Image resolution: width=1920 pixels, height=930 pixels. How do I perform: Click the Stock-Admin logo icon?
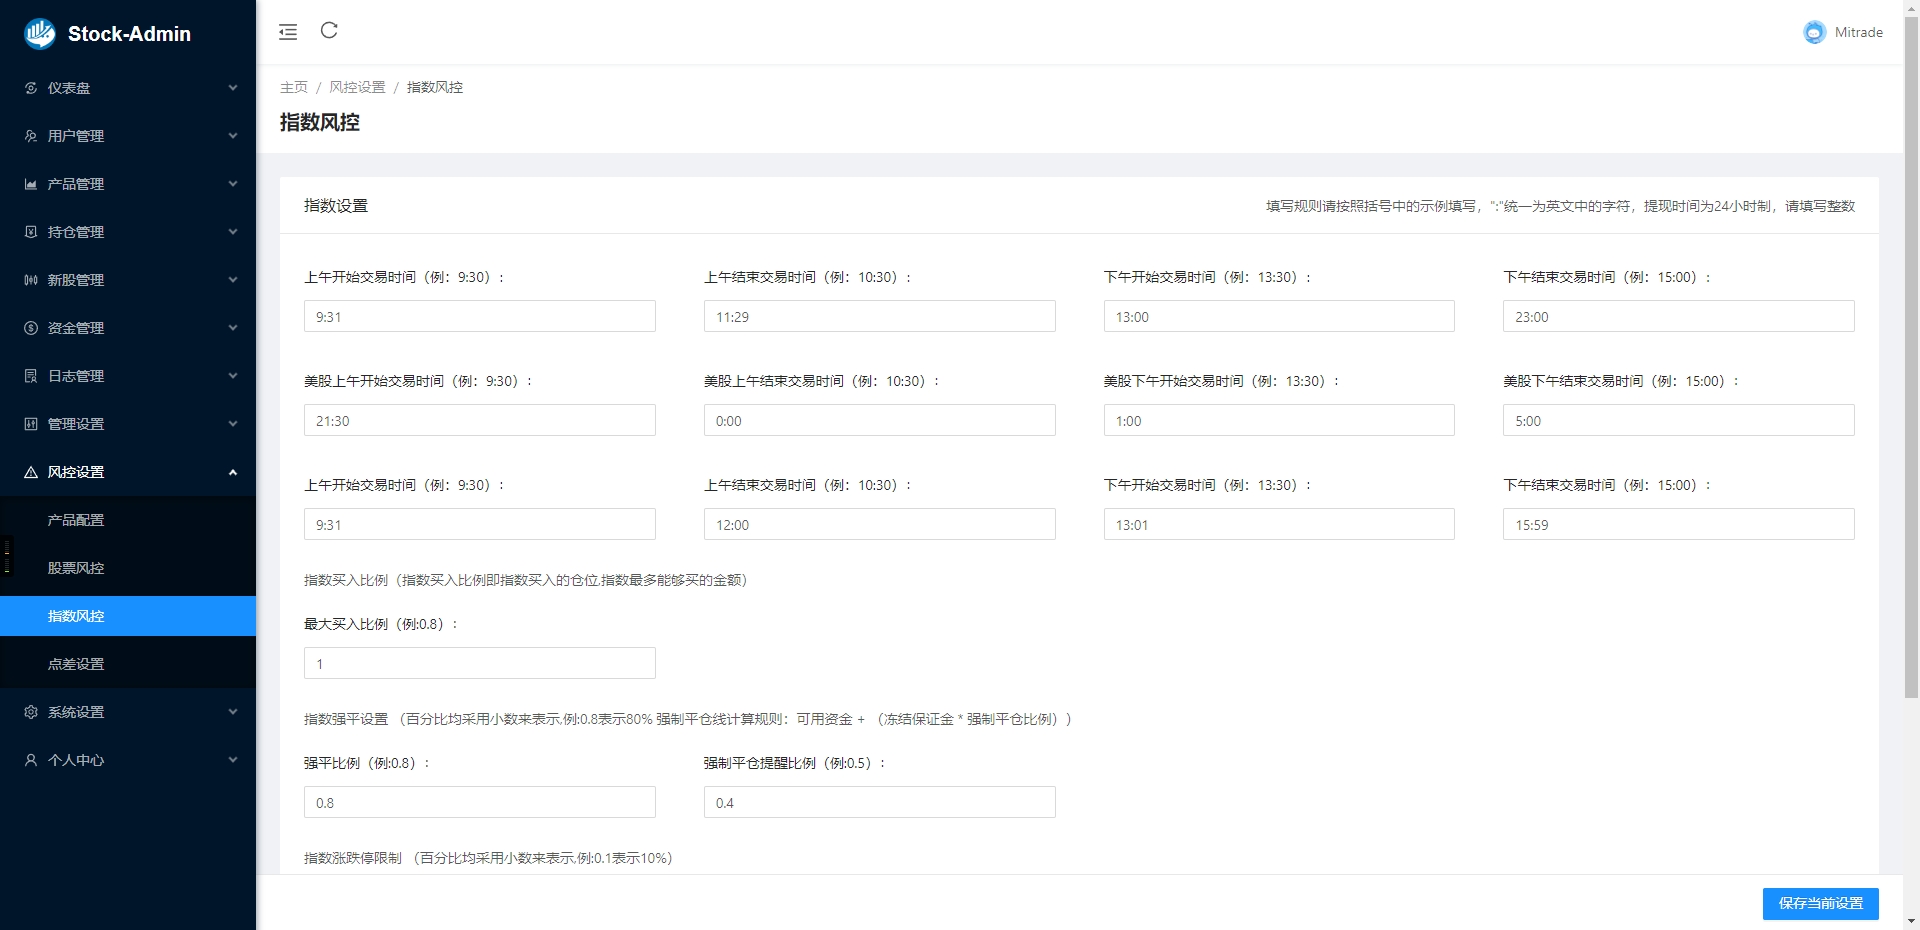coord(40,33)
